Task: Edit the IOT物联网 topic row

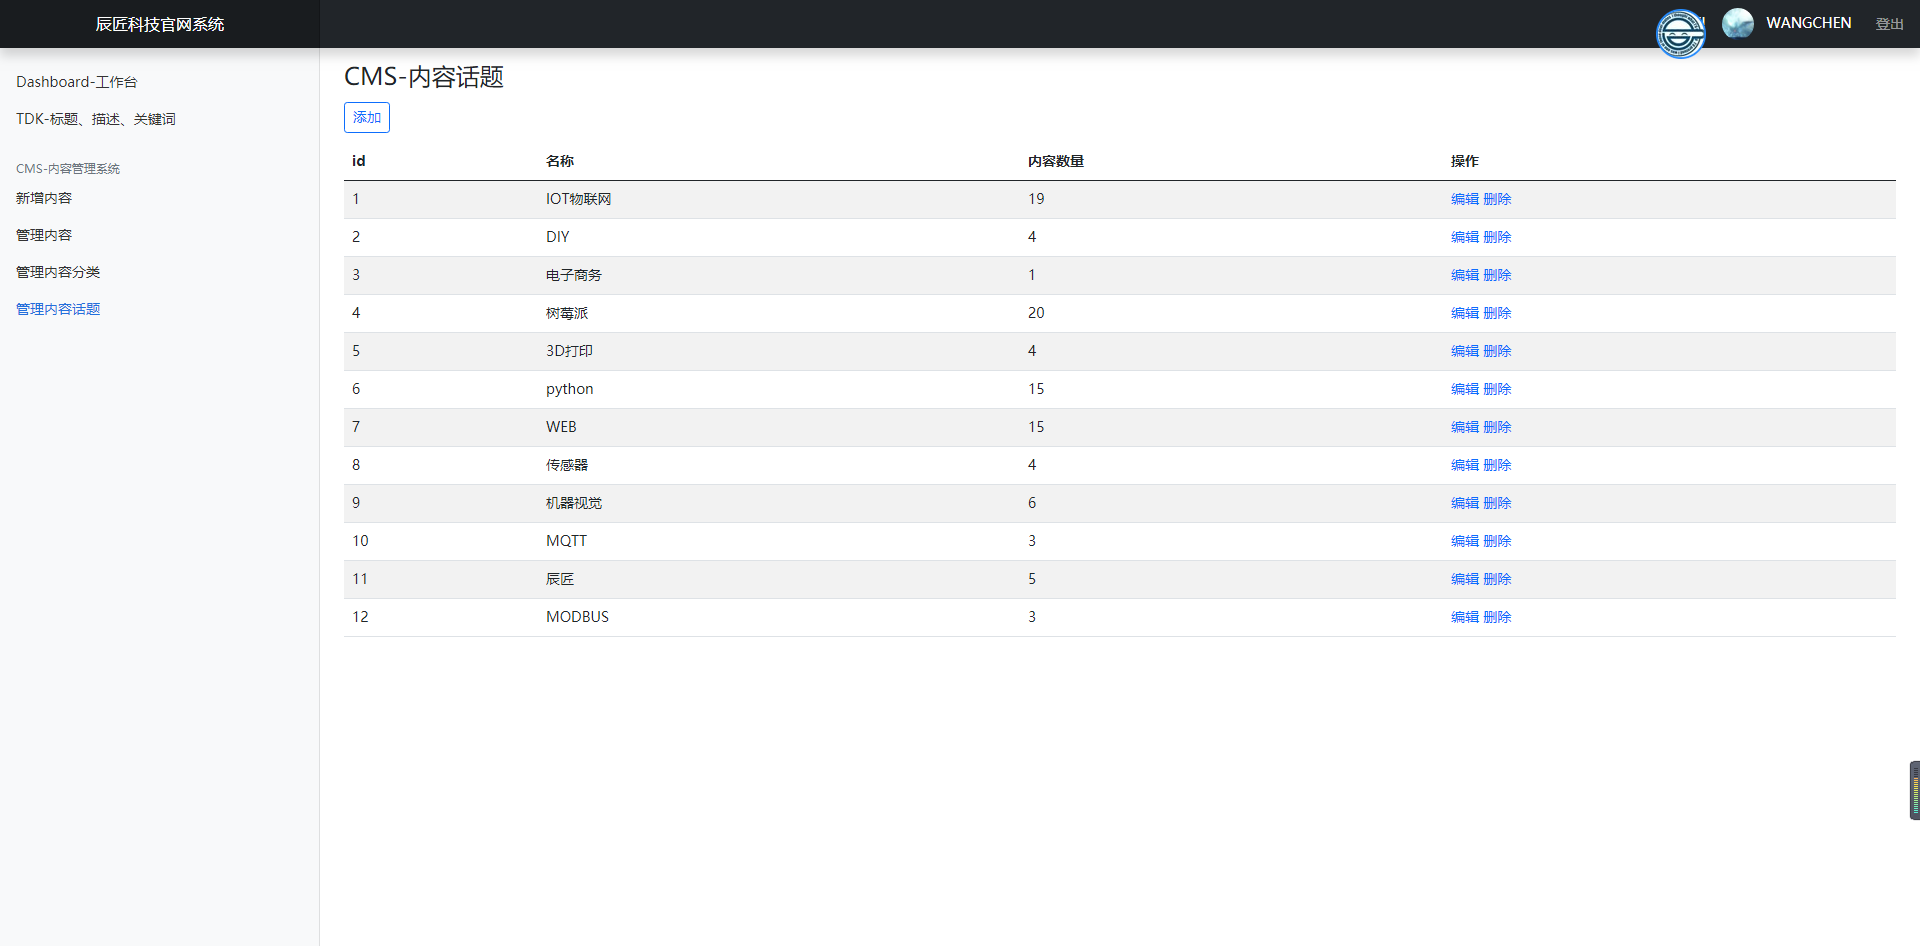Action: coord(1464,199)
